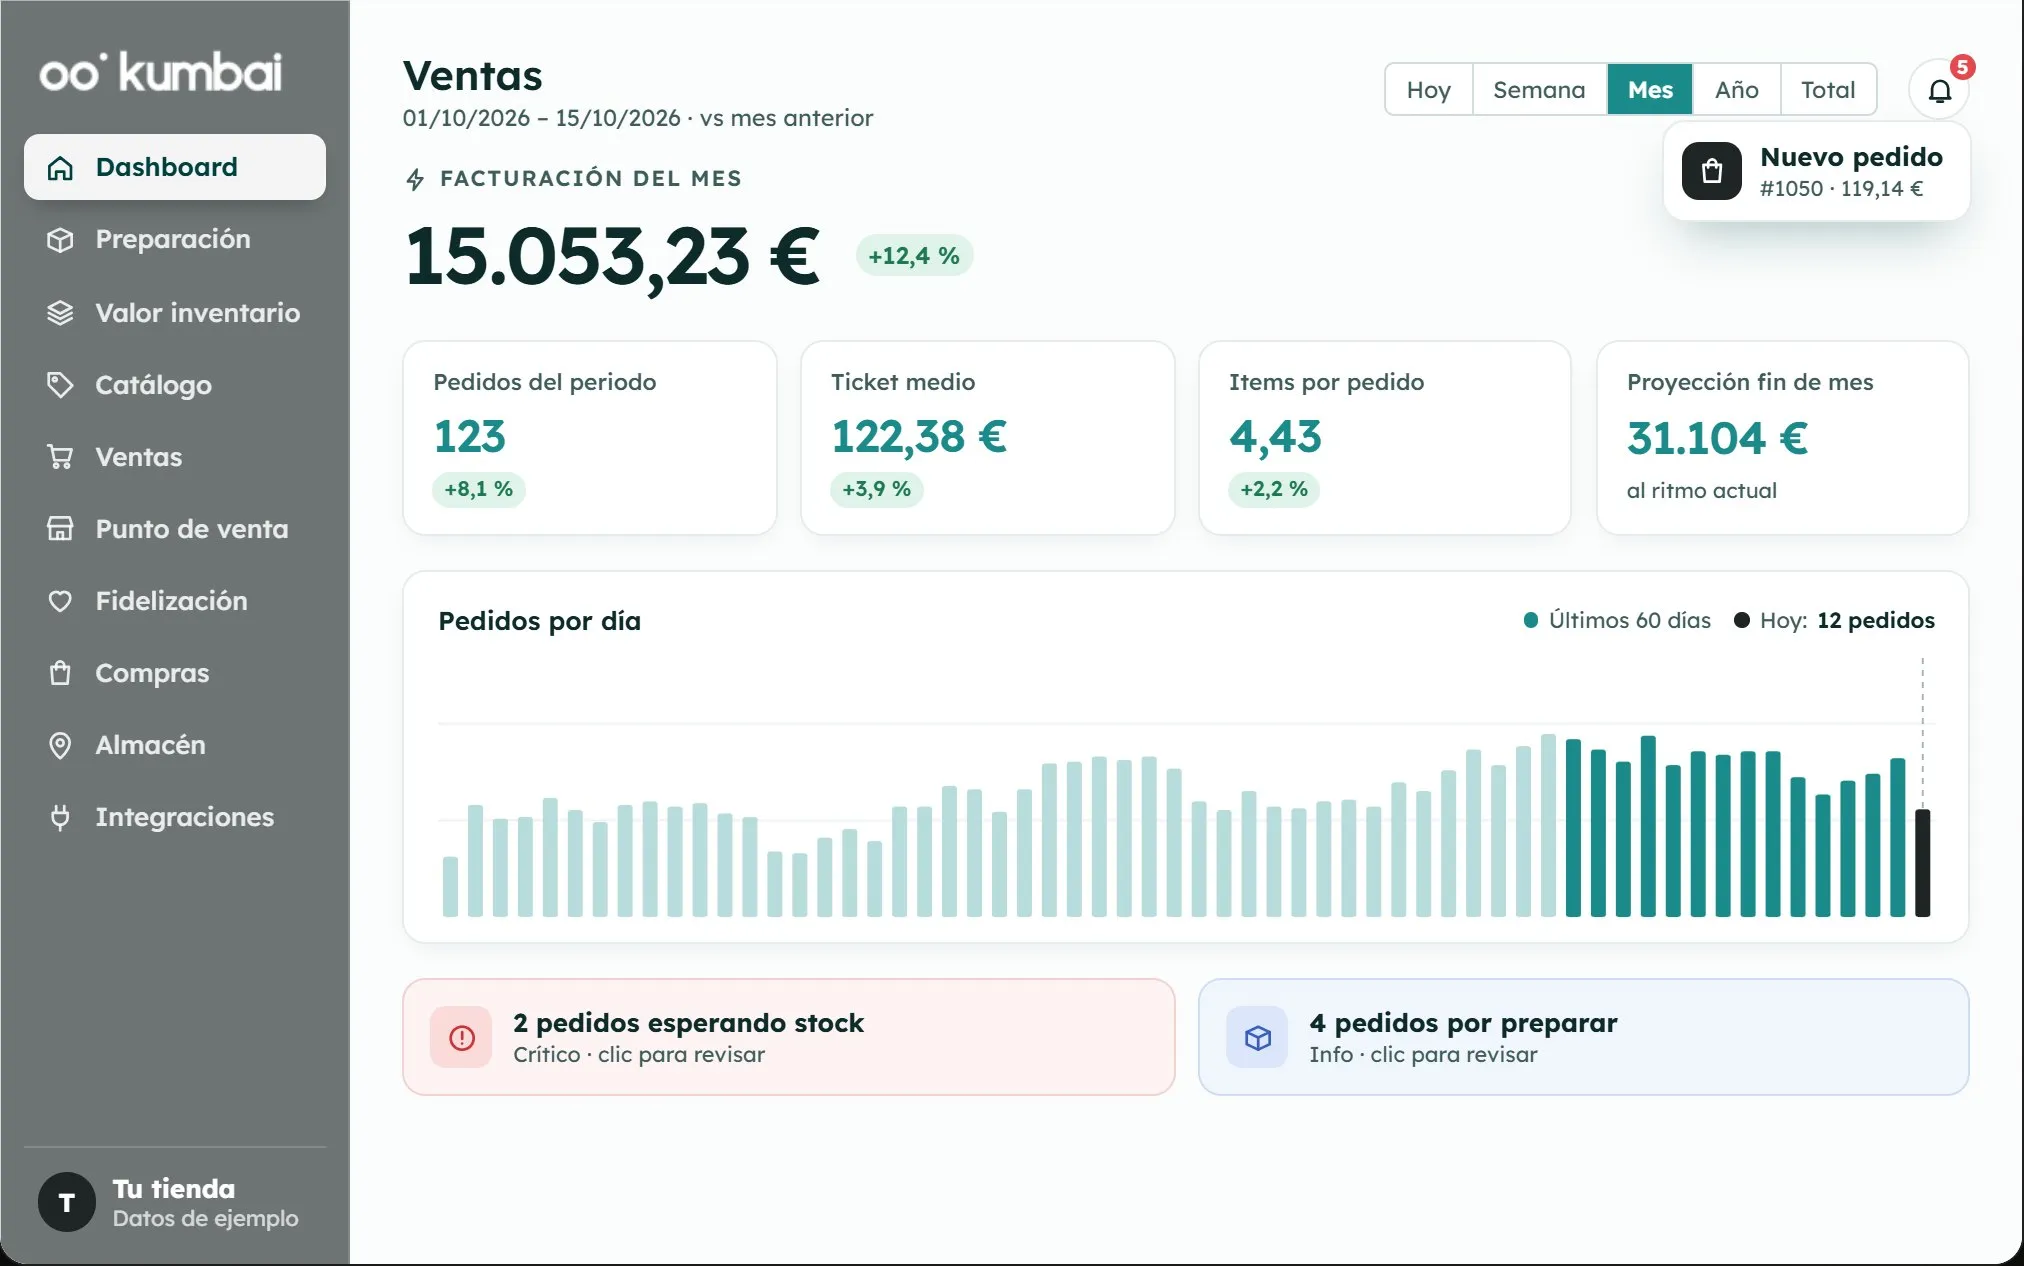Click the black Hoy bar in chart

1922,863
